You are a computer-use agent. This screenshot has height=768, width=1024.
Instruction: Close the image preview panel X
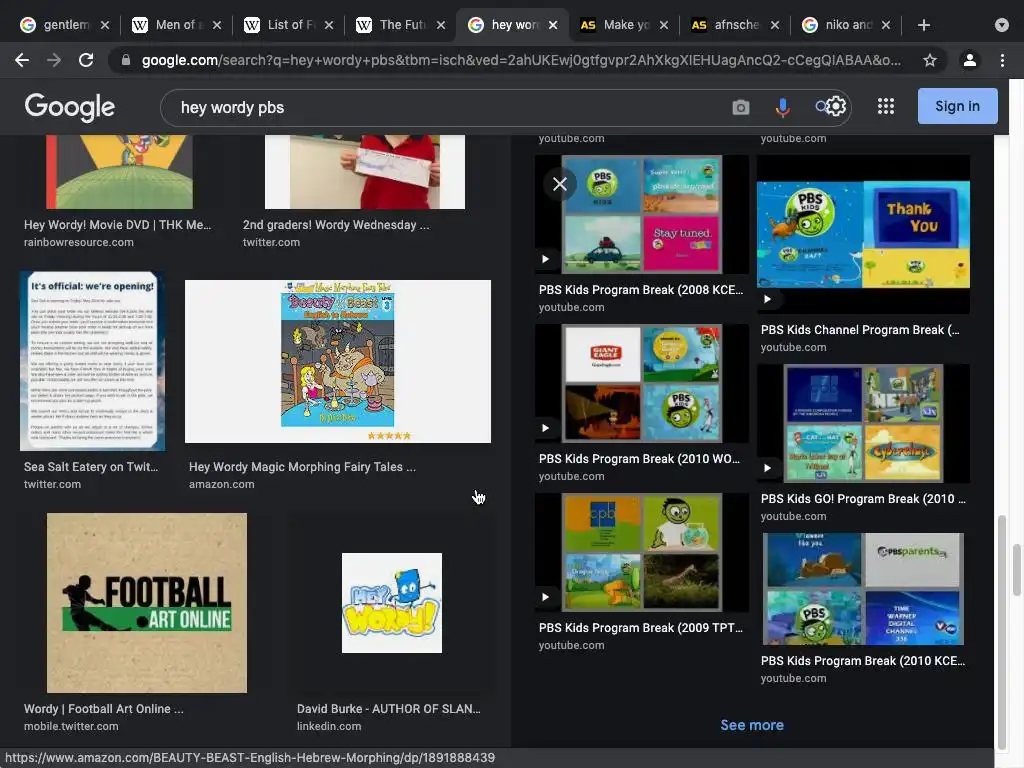coord(560,184)
